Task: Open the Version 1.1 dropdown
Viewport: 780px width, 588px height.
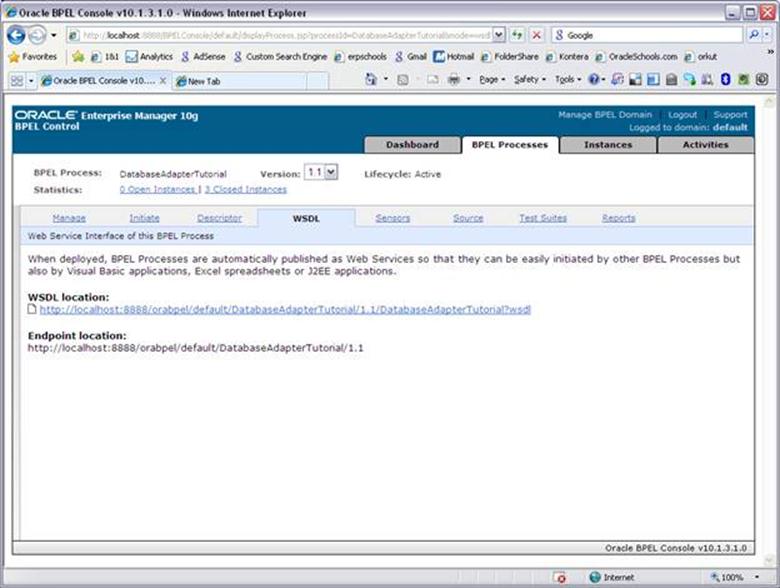Action: (321, 172)
